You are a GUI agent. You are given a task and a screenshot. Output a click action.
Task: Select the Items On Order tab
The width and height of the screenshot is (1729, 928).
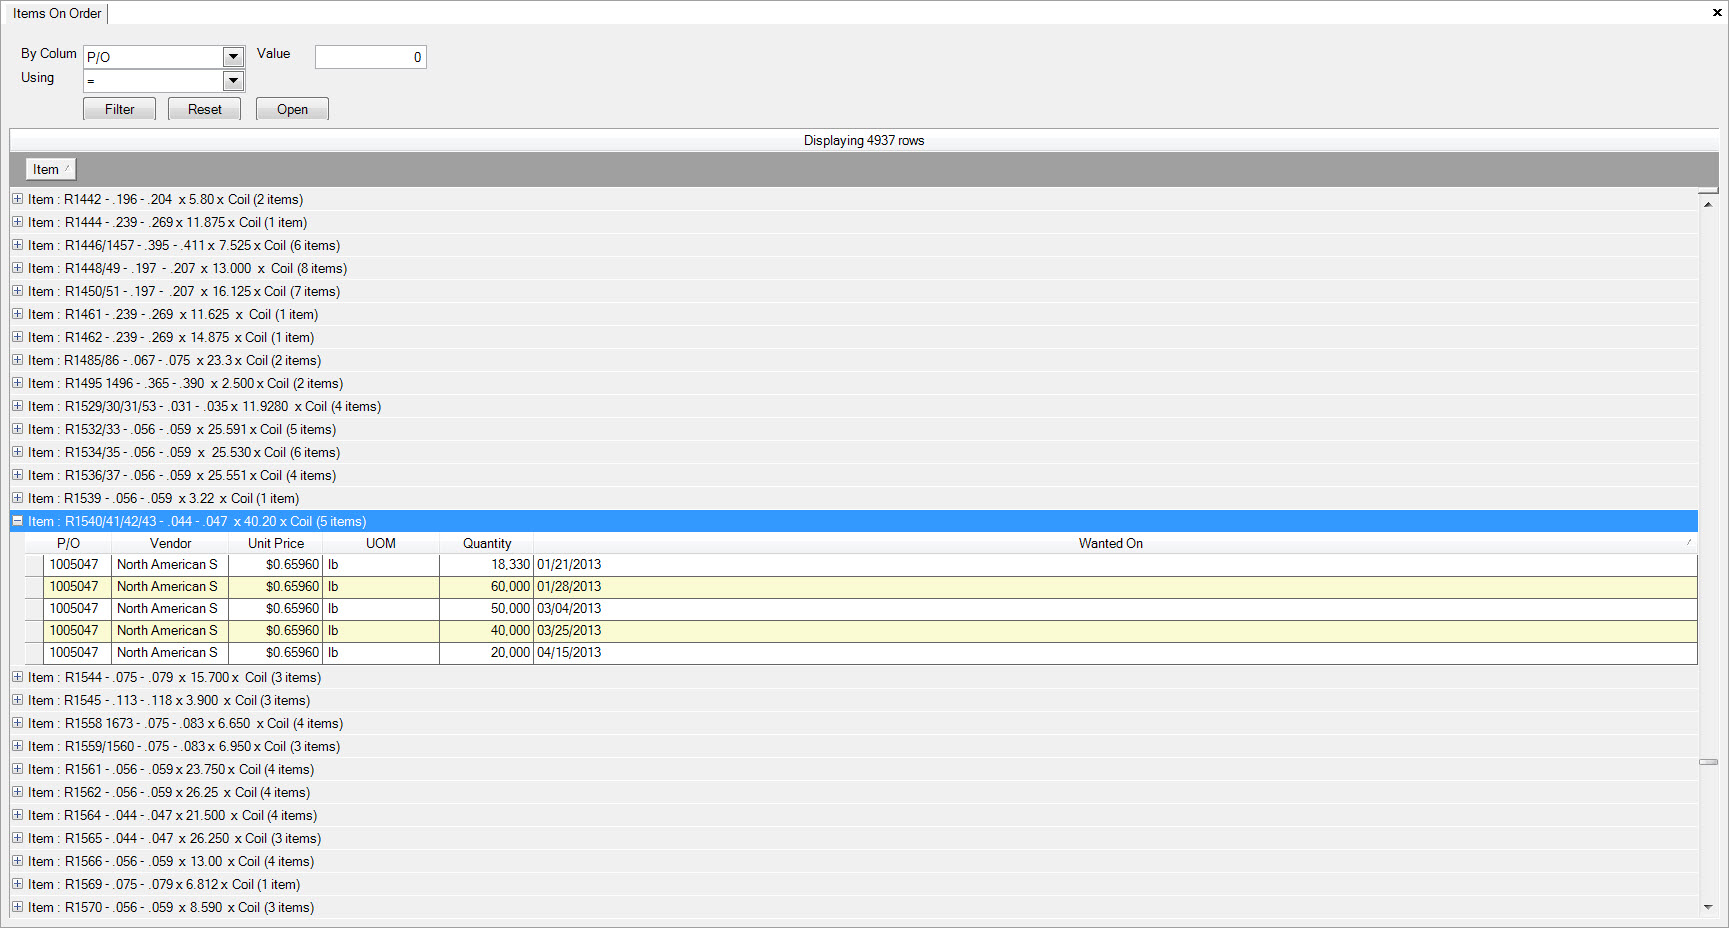[57, 13]
